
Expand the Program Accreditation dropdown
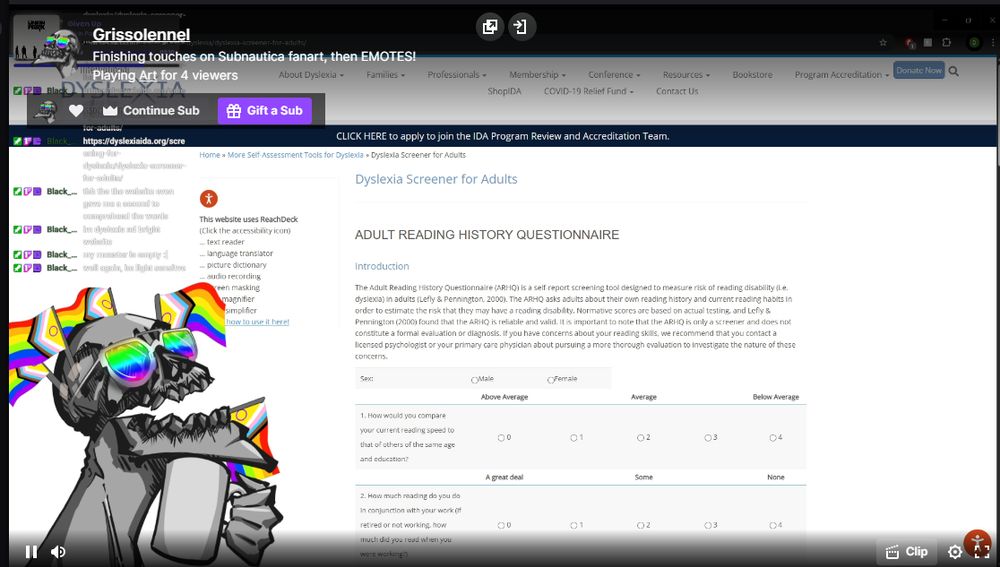pos(841,75)
